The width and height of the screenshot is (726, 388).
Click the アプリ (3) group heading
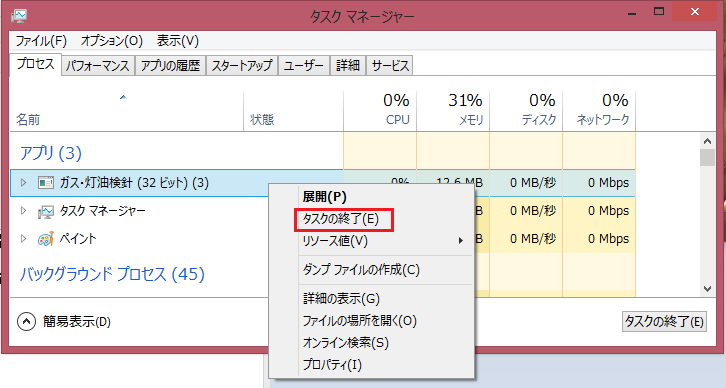[50, 153]
